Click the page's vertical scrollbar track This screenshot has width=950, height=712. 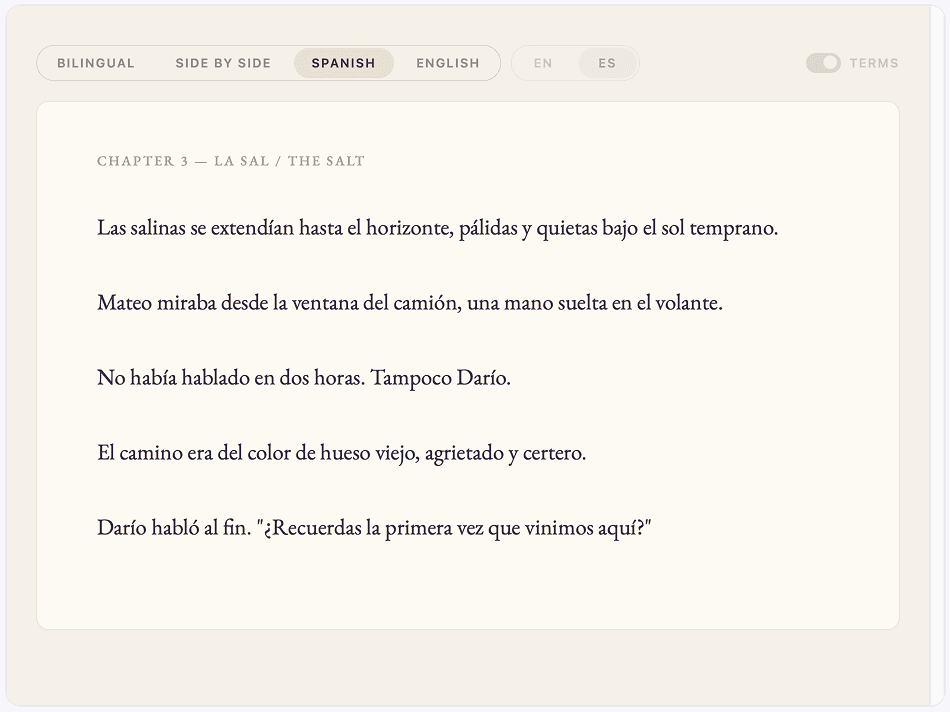tap(937, 356)
